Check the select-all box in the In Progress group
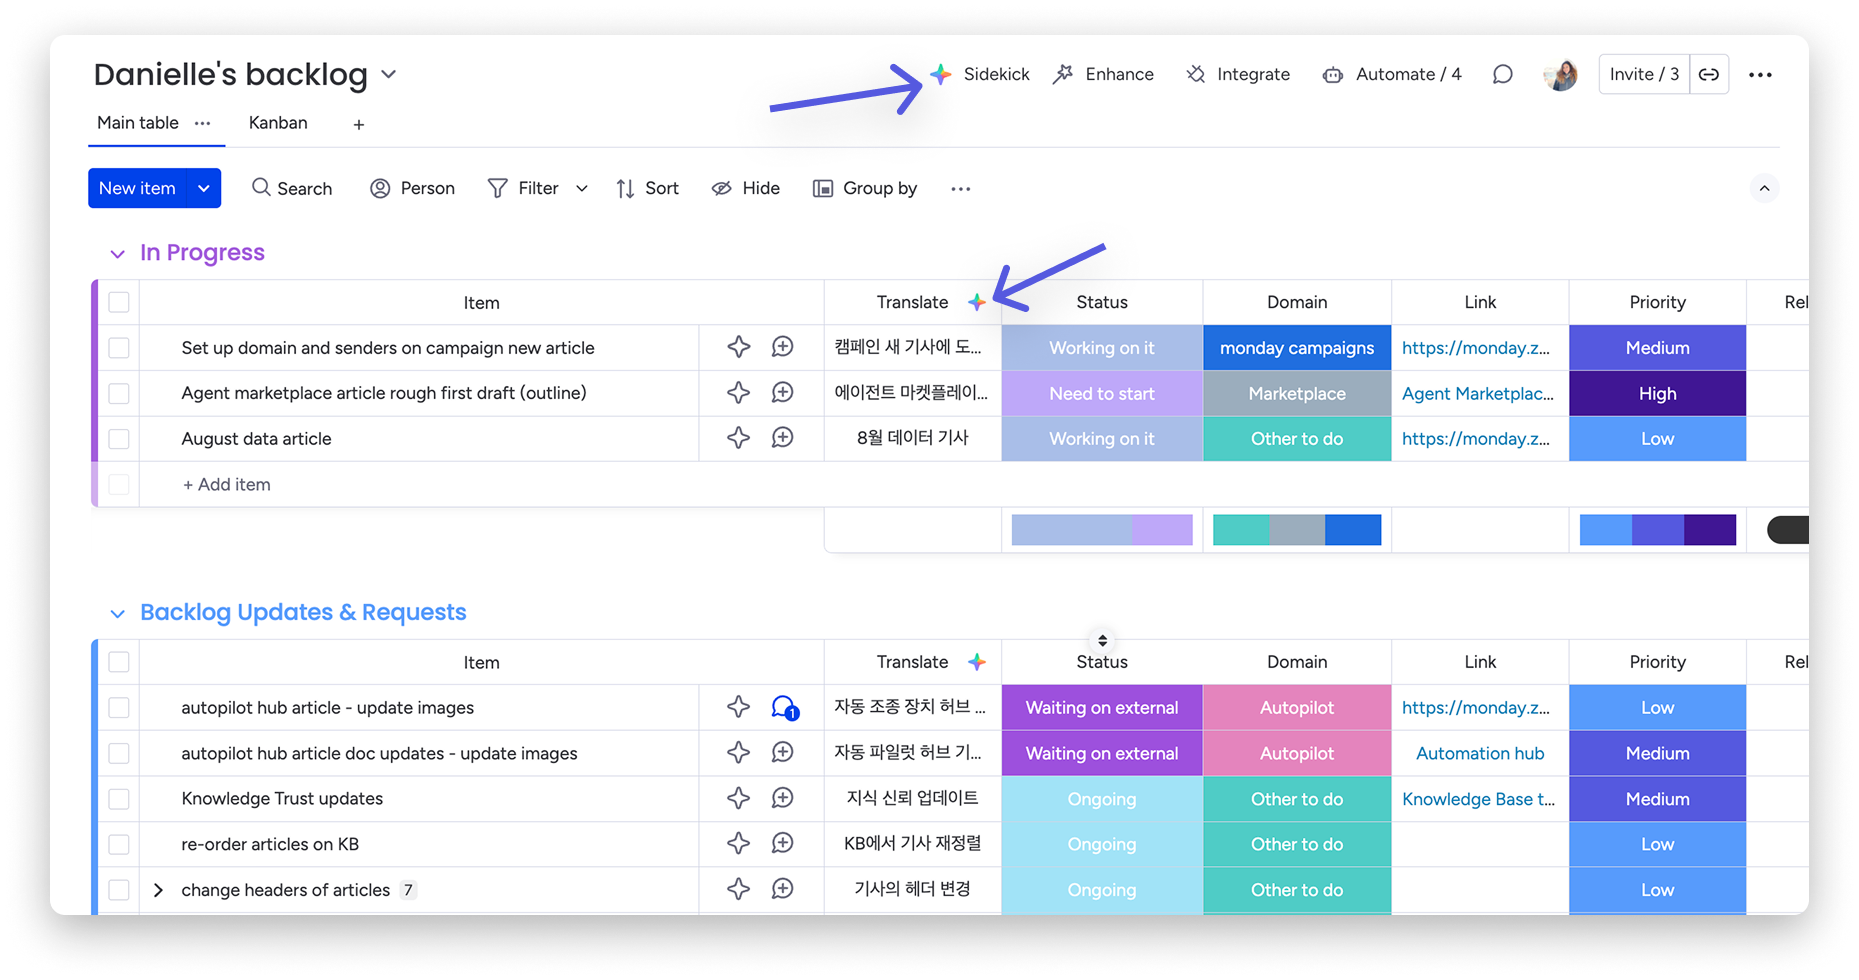 [118, 301]
